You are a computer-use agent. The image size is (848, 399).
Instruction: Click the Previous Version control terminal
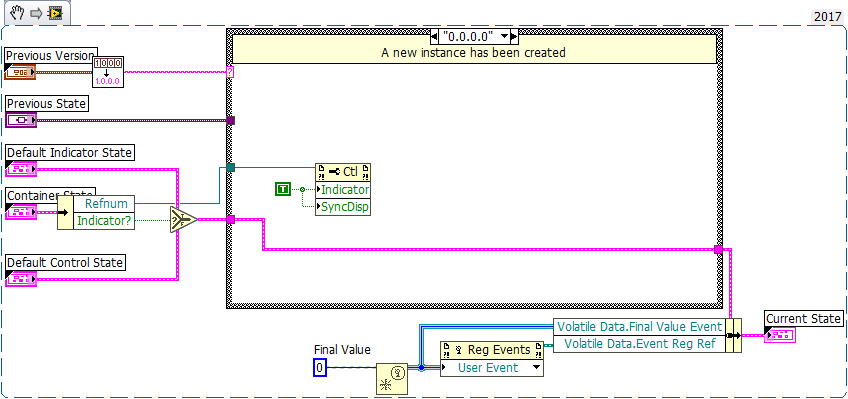20,71
